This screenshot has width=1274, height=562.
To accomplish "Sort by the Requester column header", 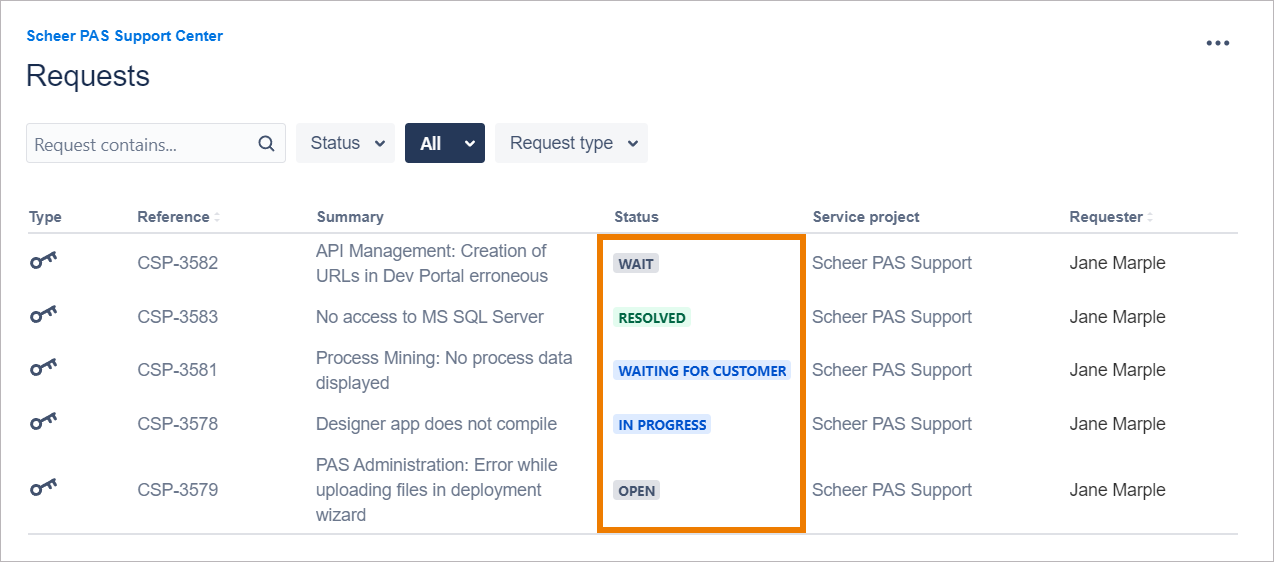I will tap(1108, 217).
